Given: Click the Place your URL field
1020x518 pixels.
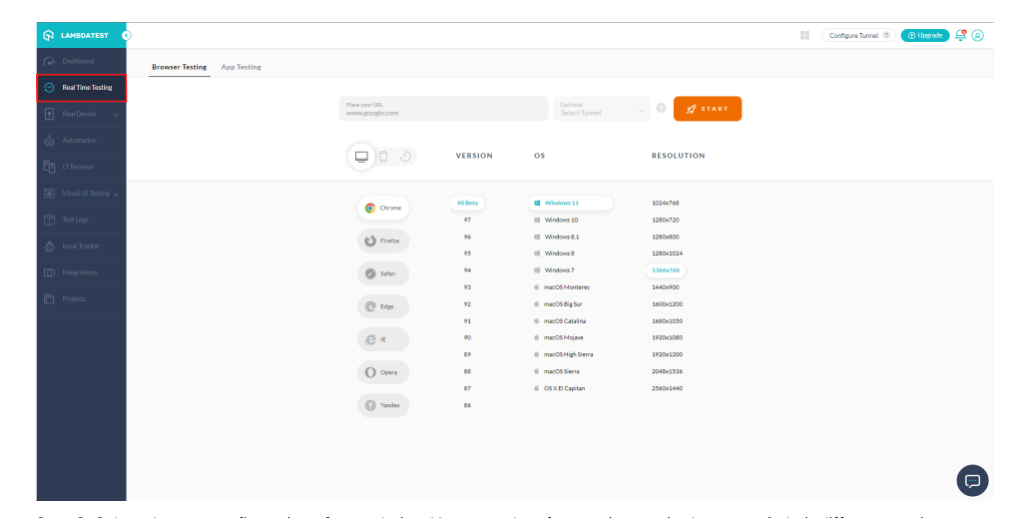Looking at the screenshot, I should pyautogui.click(x=444, y=109).
